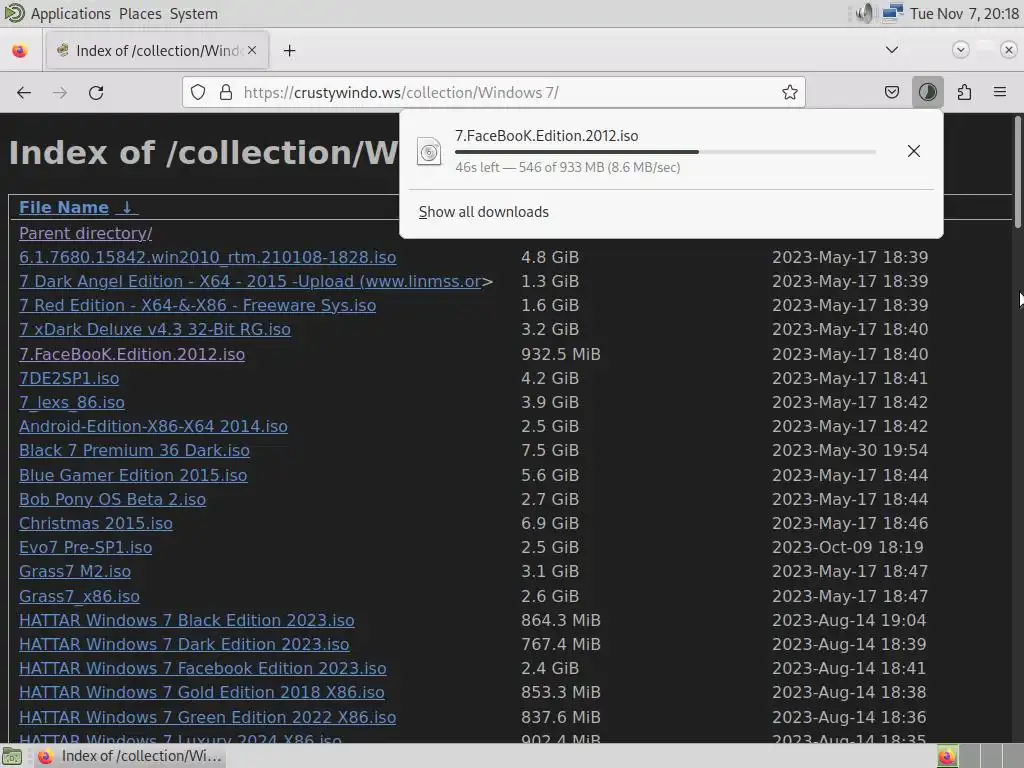Open the tracking protection shield icon
This screenshot has width=1024, height=768.
198,93
